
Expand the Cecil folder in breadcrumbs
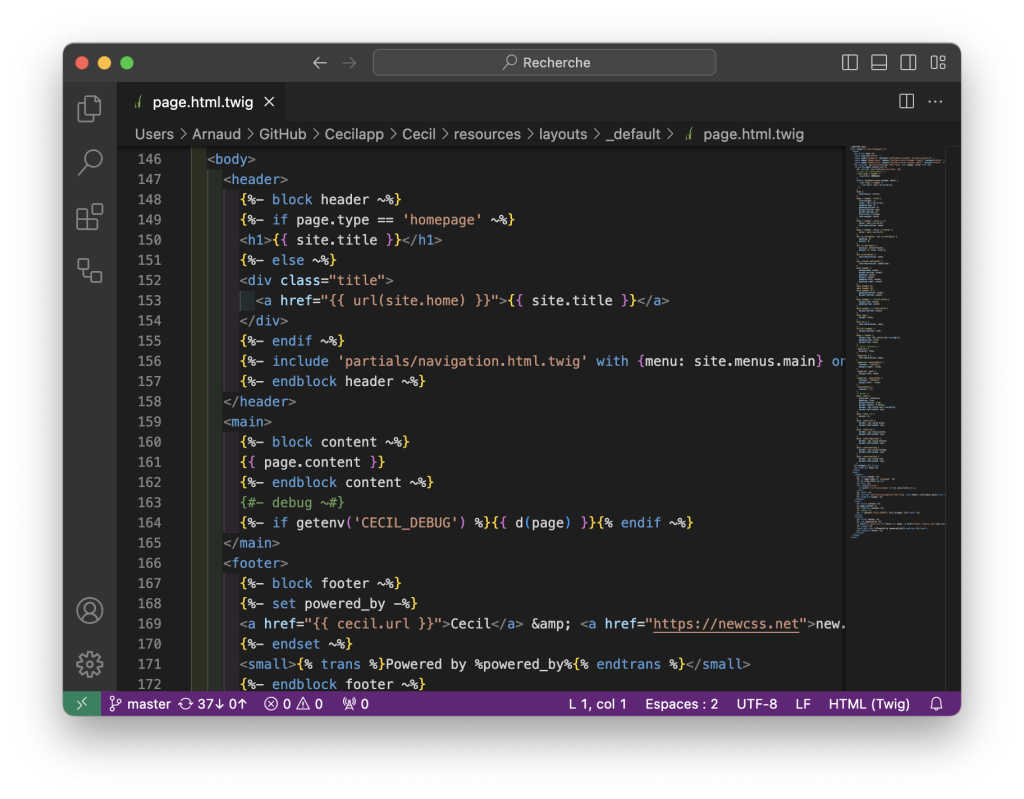(x=419, y=134)
